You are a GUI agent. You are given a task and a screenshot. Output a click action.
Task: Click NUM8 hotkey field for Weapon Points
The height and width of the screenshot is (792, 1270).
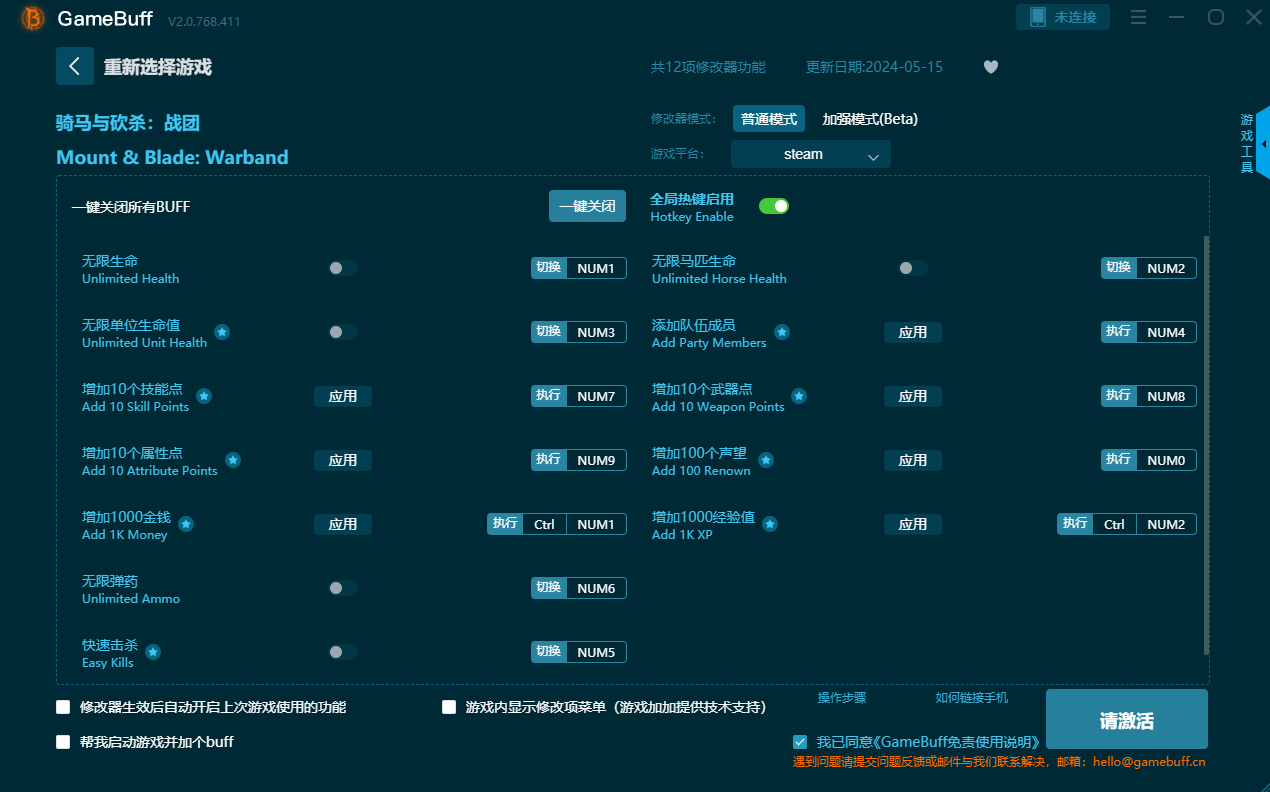pos(1166,396)
